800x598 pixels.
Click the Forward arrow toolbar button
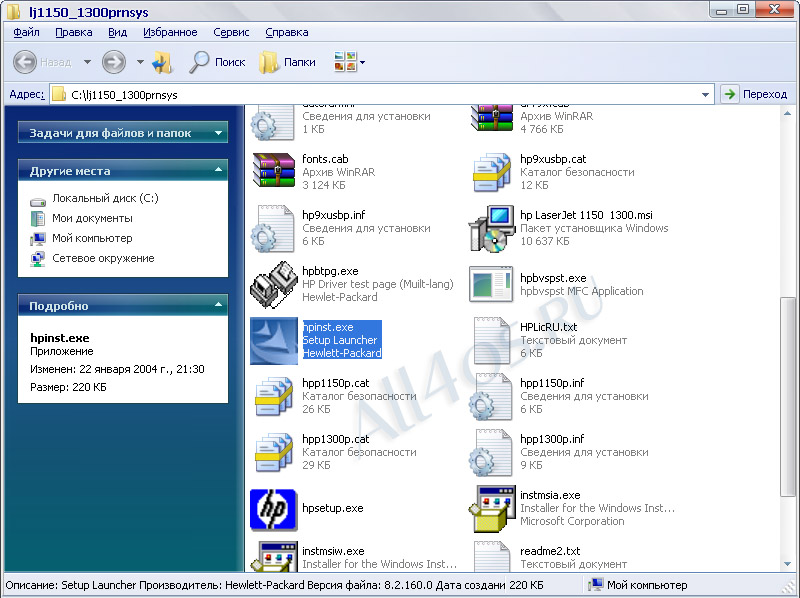click(114, 62)
